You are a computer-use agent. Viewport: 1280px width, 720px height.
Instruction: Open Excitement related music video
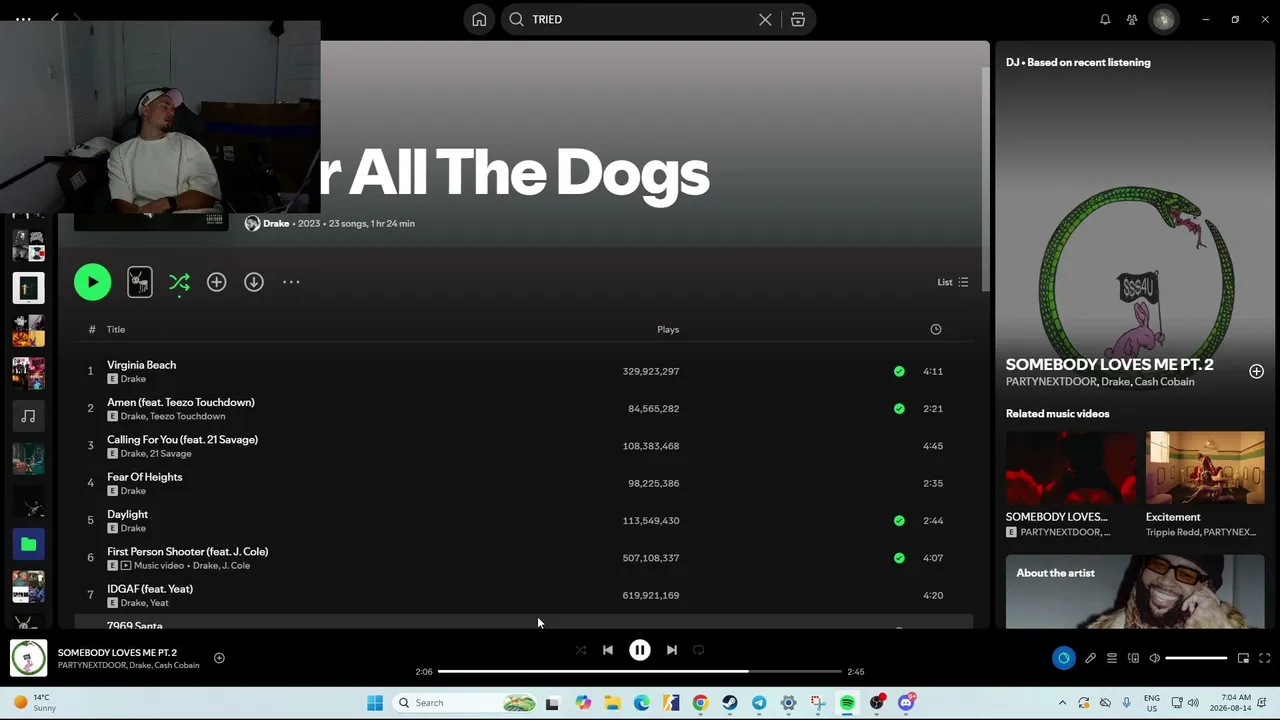[x=1205, y=485]
